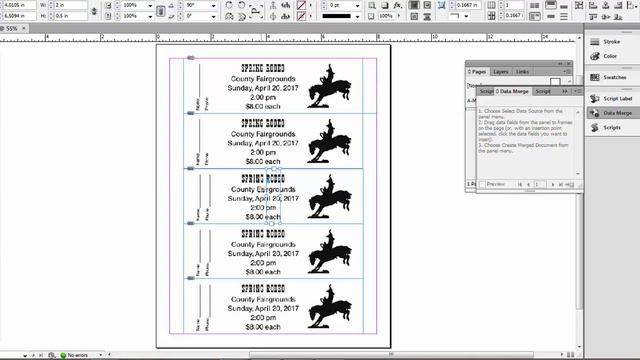Open the stroke type style dropdown
This screenshot has height=360, width=640.
coord(358,16)
